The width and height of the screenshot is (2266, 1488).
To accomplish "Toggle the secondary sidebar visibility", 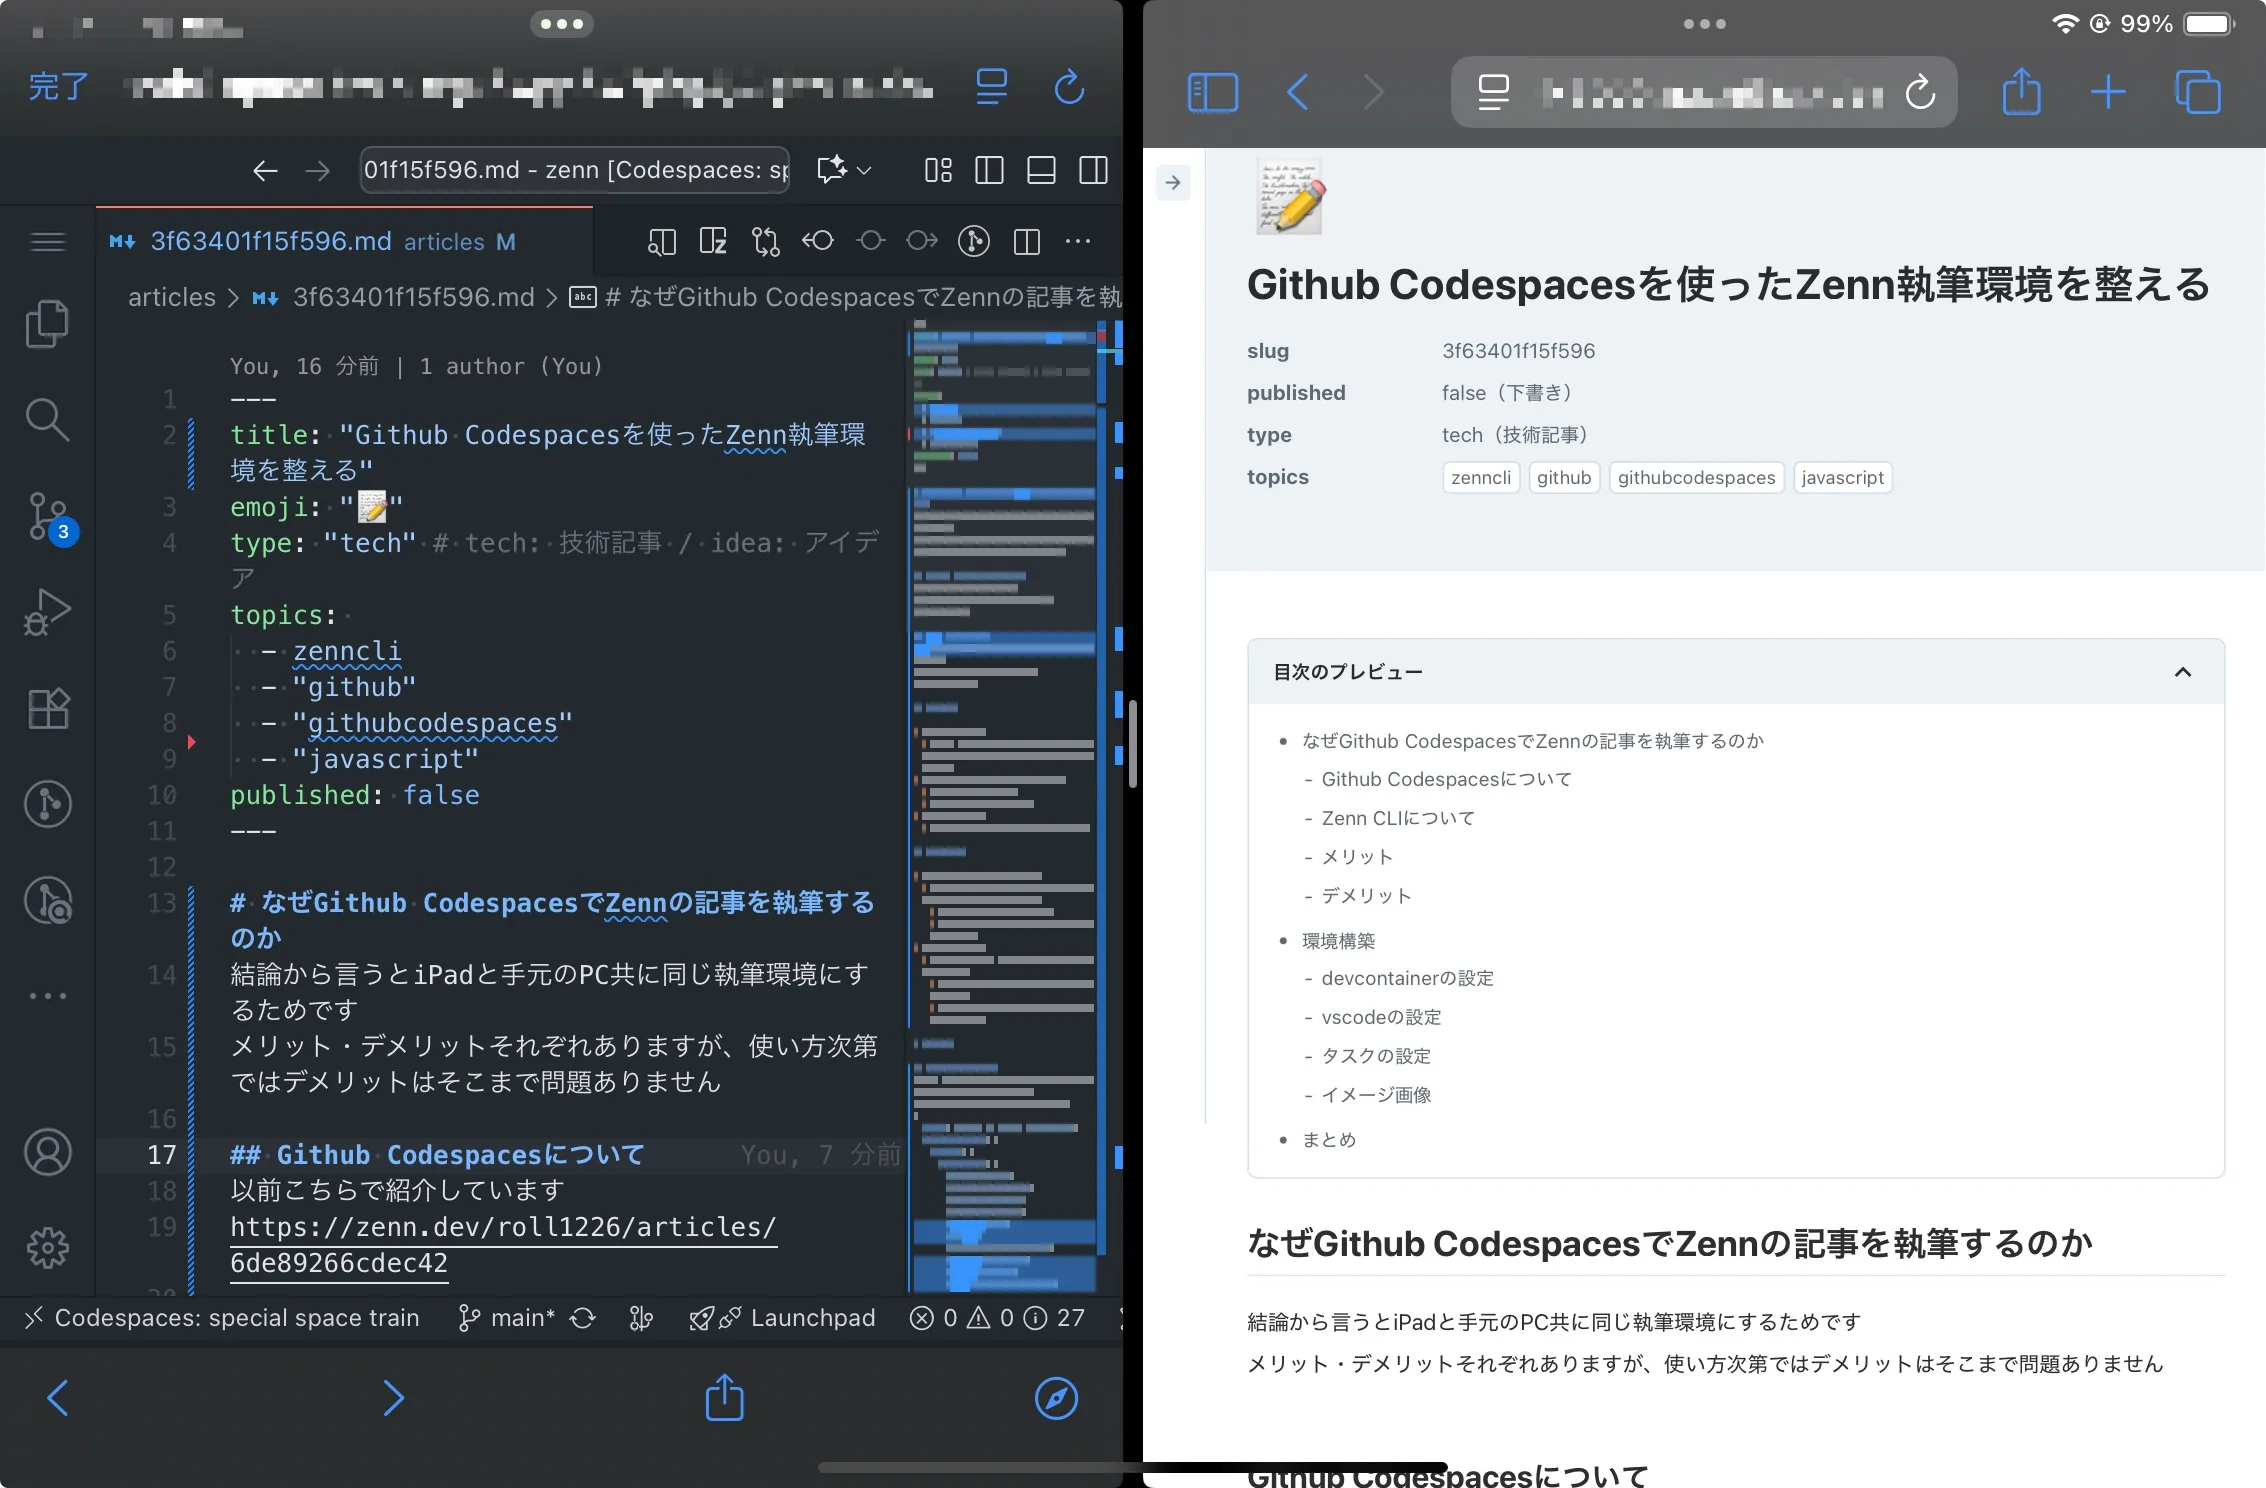I will click(x=1092, y=170).
